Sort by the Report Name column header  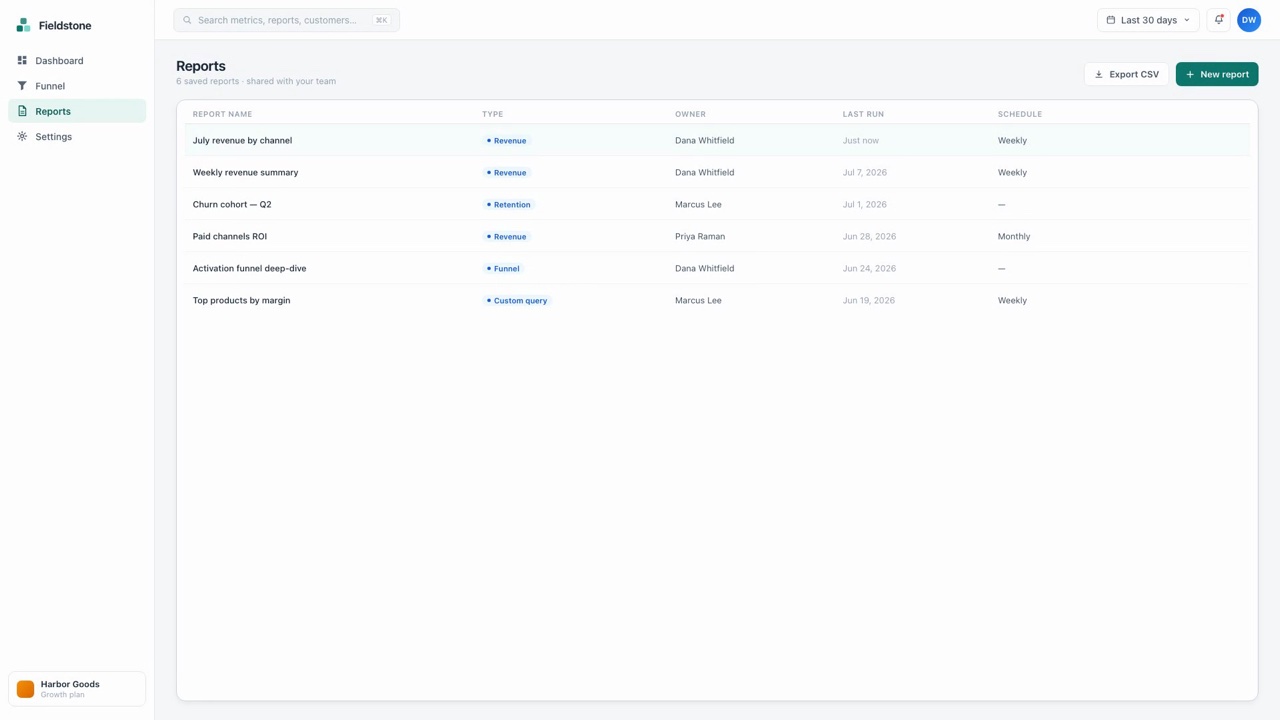pyautogui.click(x=222, y=114)
